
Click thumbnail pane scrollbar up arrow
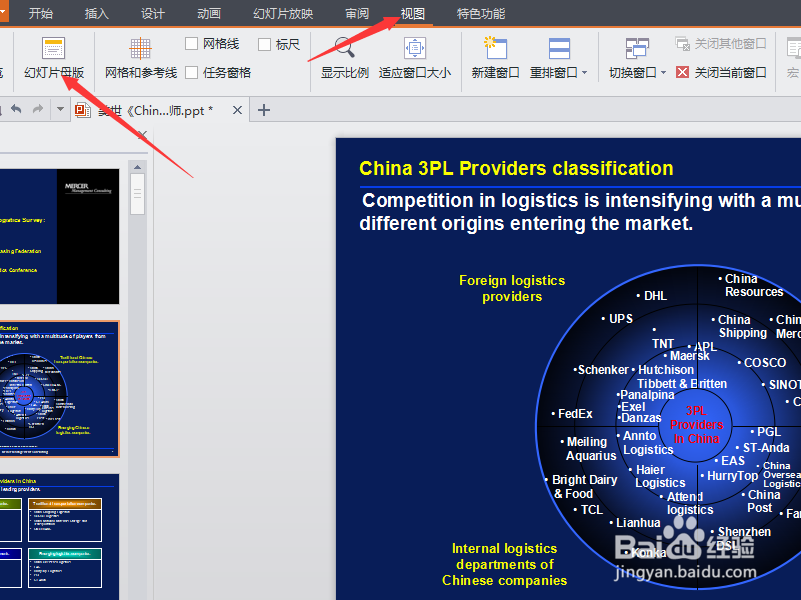tap(137, 167)
